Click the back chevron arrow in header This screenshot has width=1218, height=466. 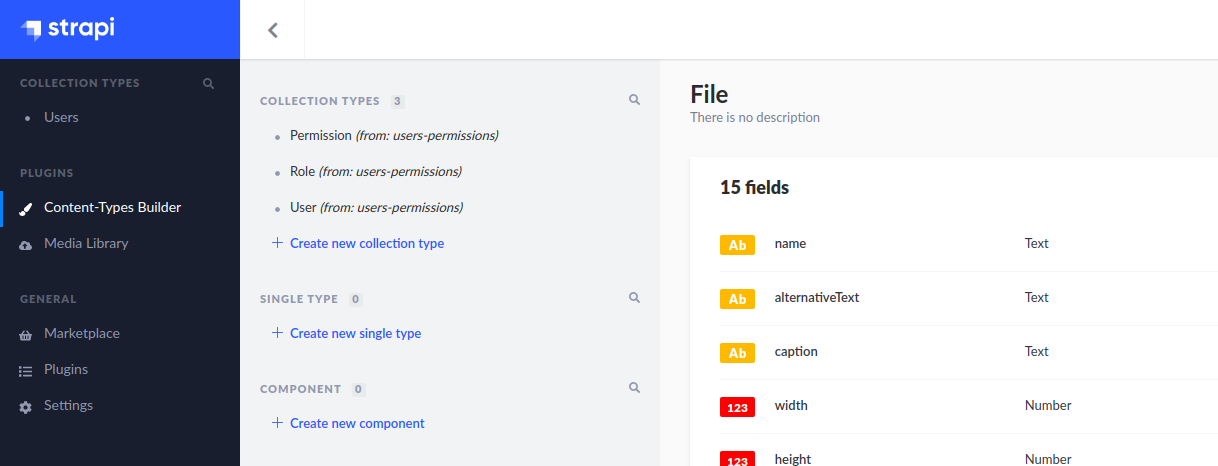click(x=273, y=30)
